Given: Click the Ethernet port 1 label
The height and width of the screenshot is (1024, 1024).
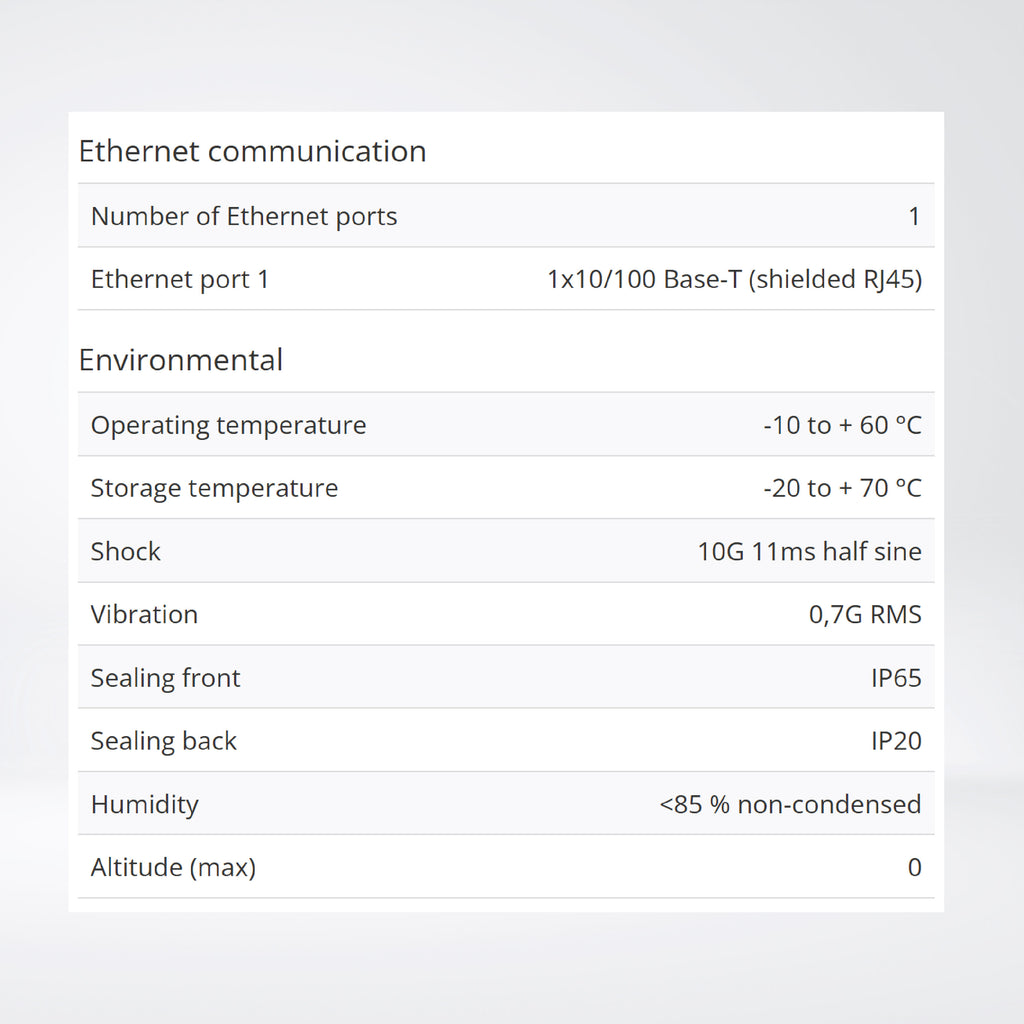Looking at the screenshot, I should coord(180,279).
